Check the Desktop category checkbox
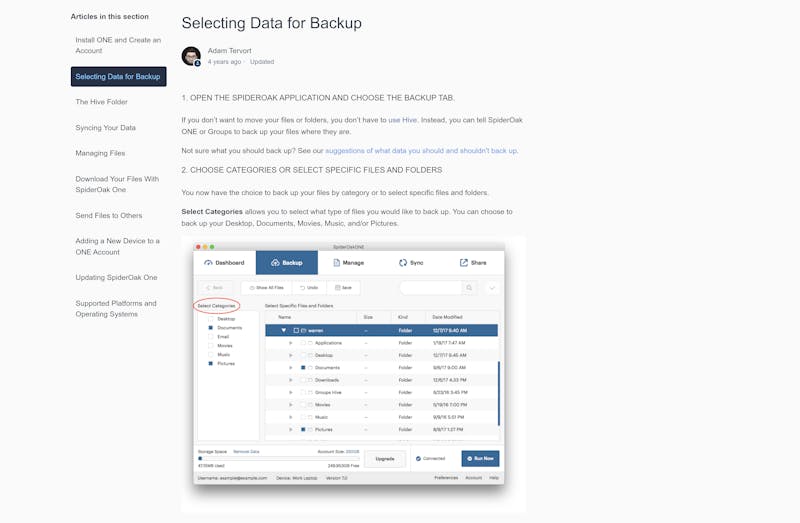The height and width of the screenshot is (523, 800). (211, 319)
